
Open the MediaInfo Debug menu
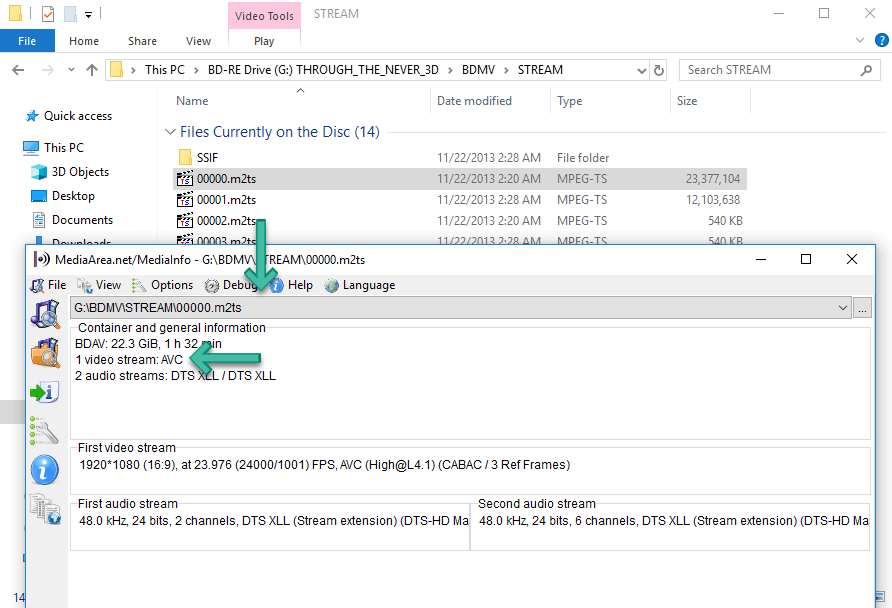231,285
